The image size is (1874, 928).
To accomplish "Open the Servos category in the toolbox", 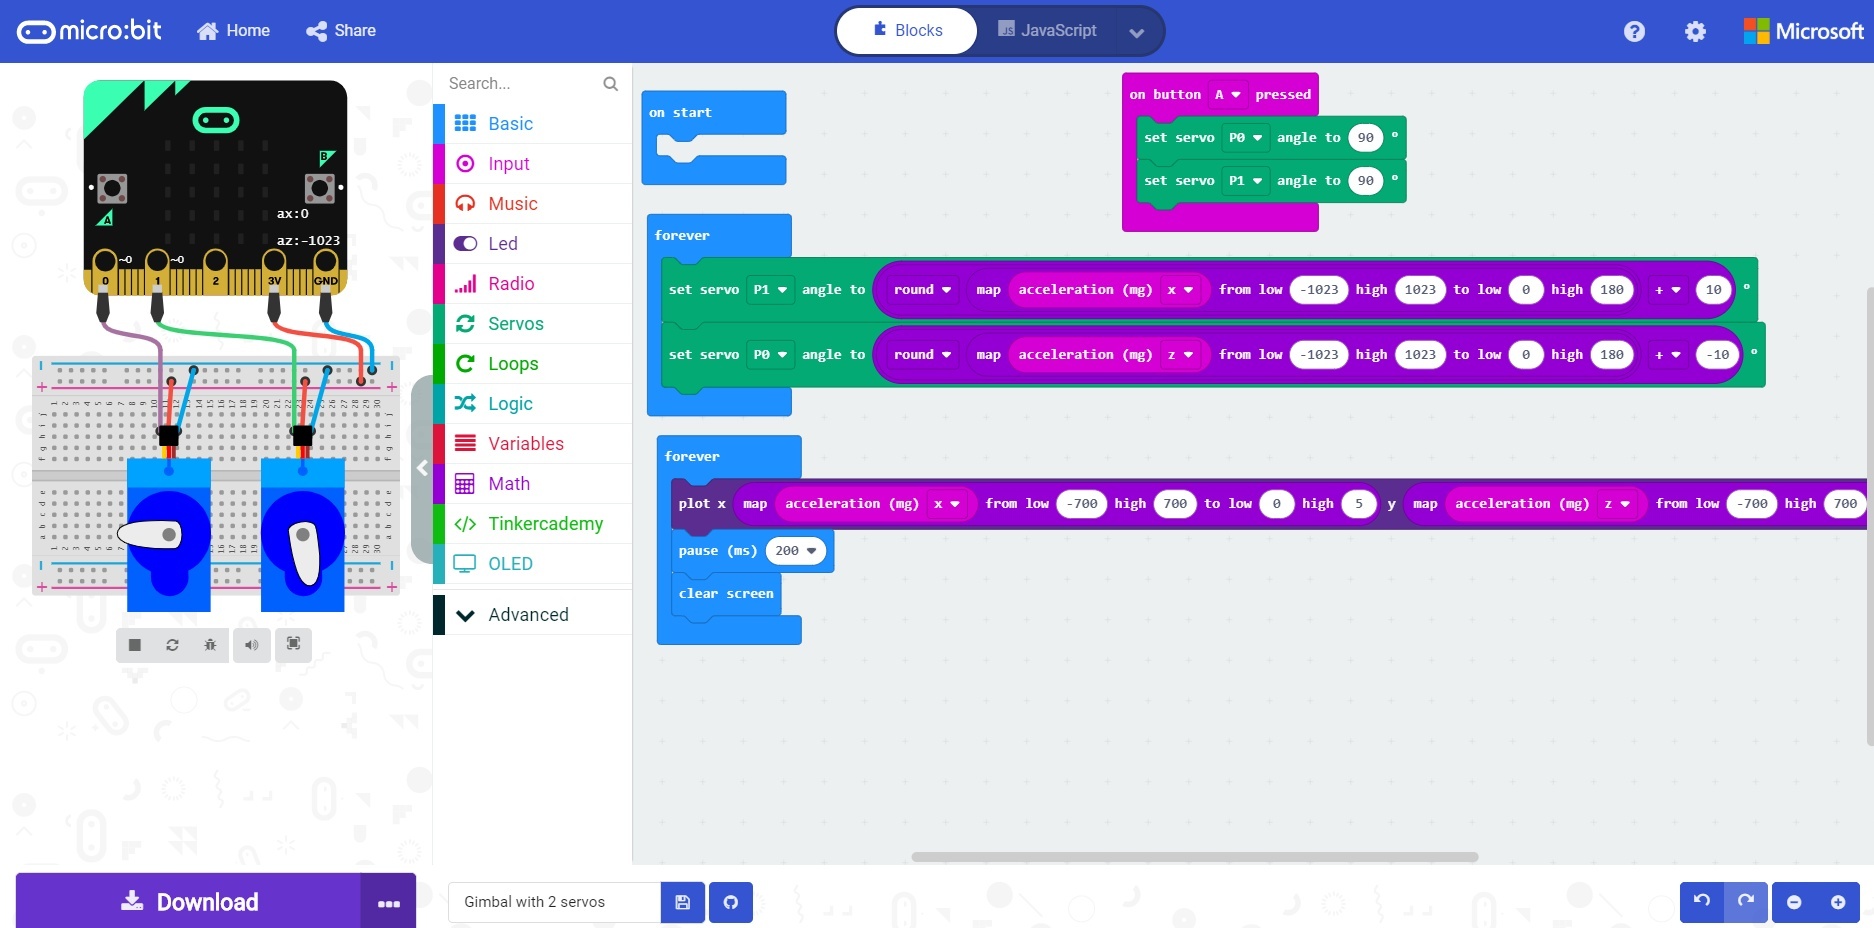I will click(x=515, y=324).
